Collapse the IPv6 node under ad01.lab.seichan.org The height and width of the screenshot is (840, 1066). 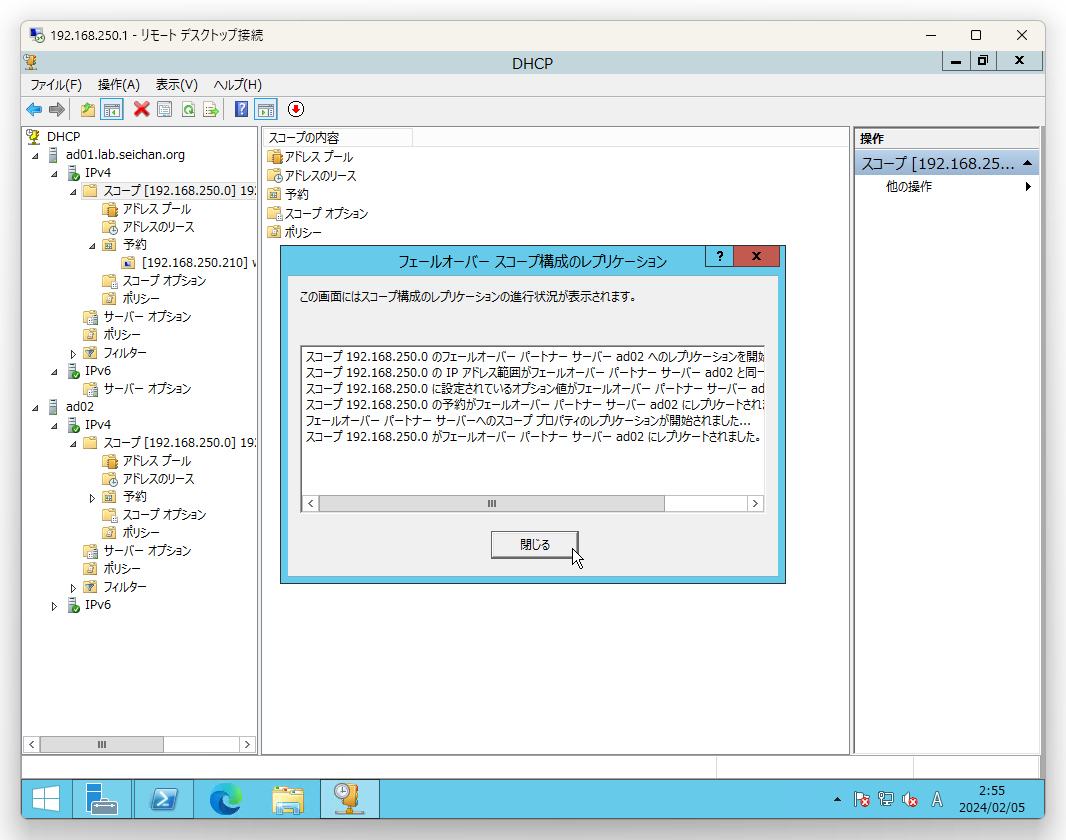54,372
